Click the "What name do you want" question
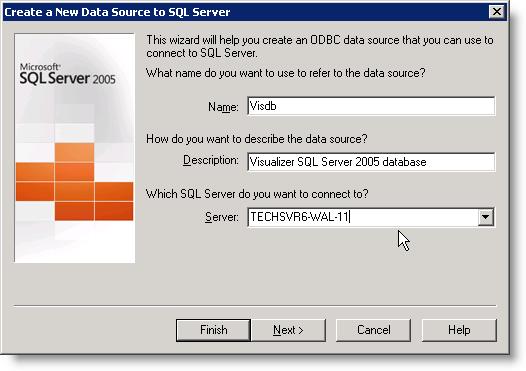Screen dimensions: 526x371 point(286,73)
